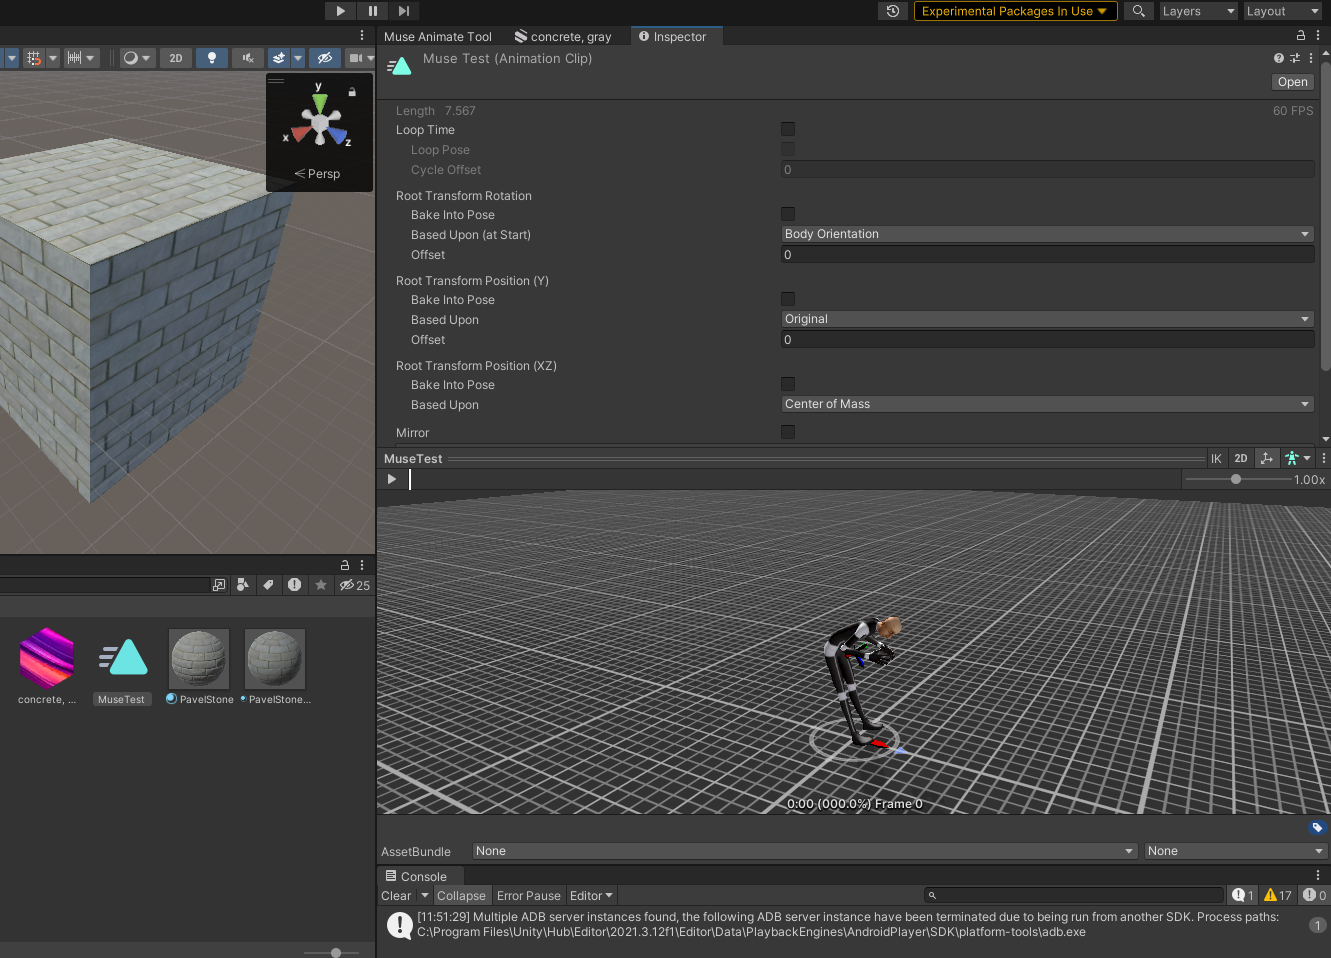Image resolution: width=1331 pixels, height=958 pixels.
Task: Play the MuseTest animation preview
Action: pos(392,479)
